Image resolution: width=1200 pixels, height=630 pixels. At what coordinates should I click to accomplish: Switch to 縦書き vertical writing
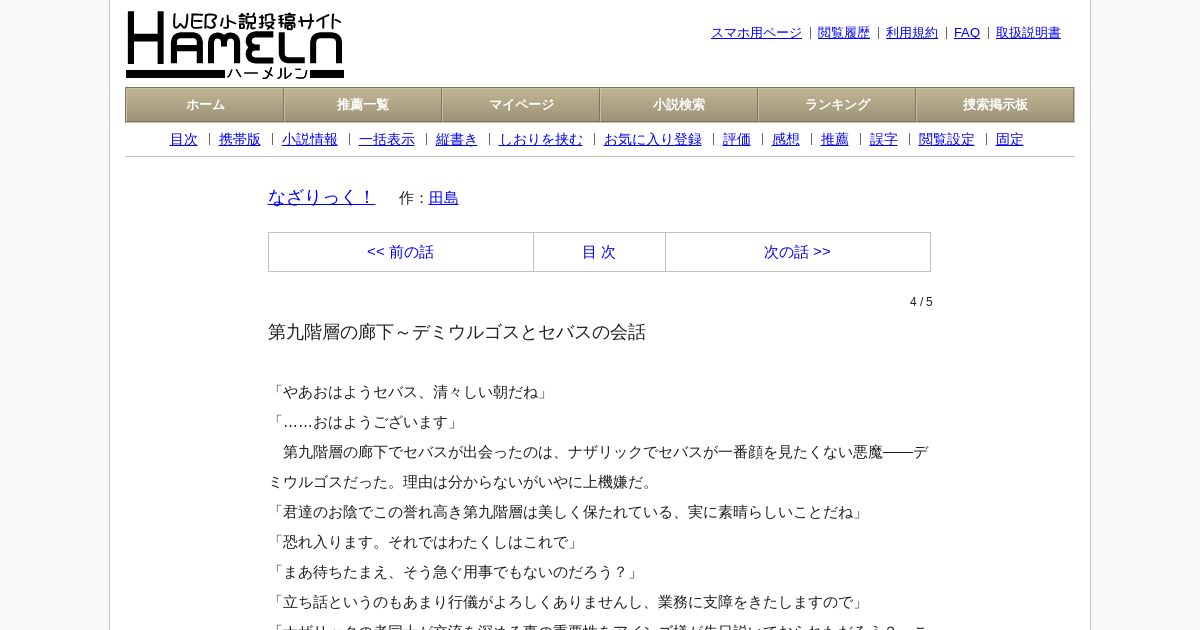click(457, 140)
